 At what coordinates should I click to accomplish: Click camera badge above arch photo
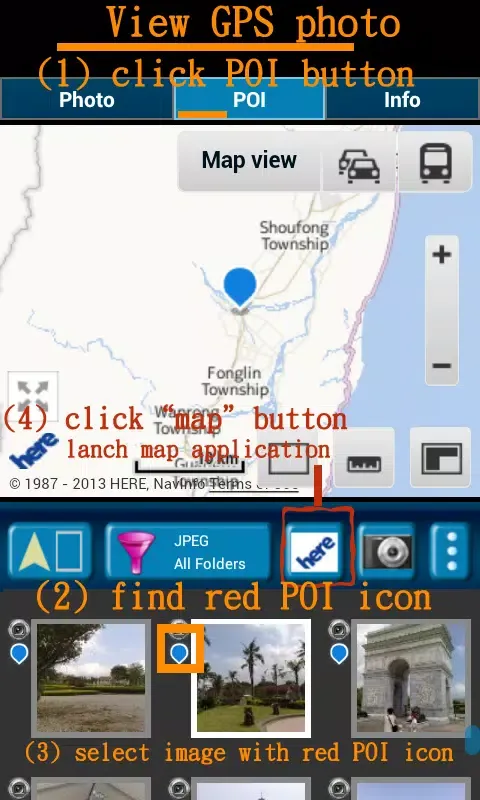pos(339,630)
